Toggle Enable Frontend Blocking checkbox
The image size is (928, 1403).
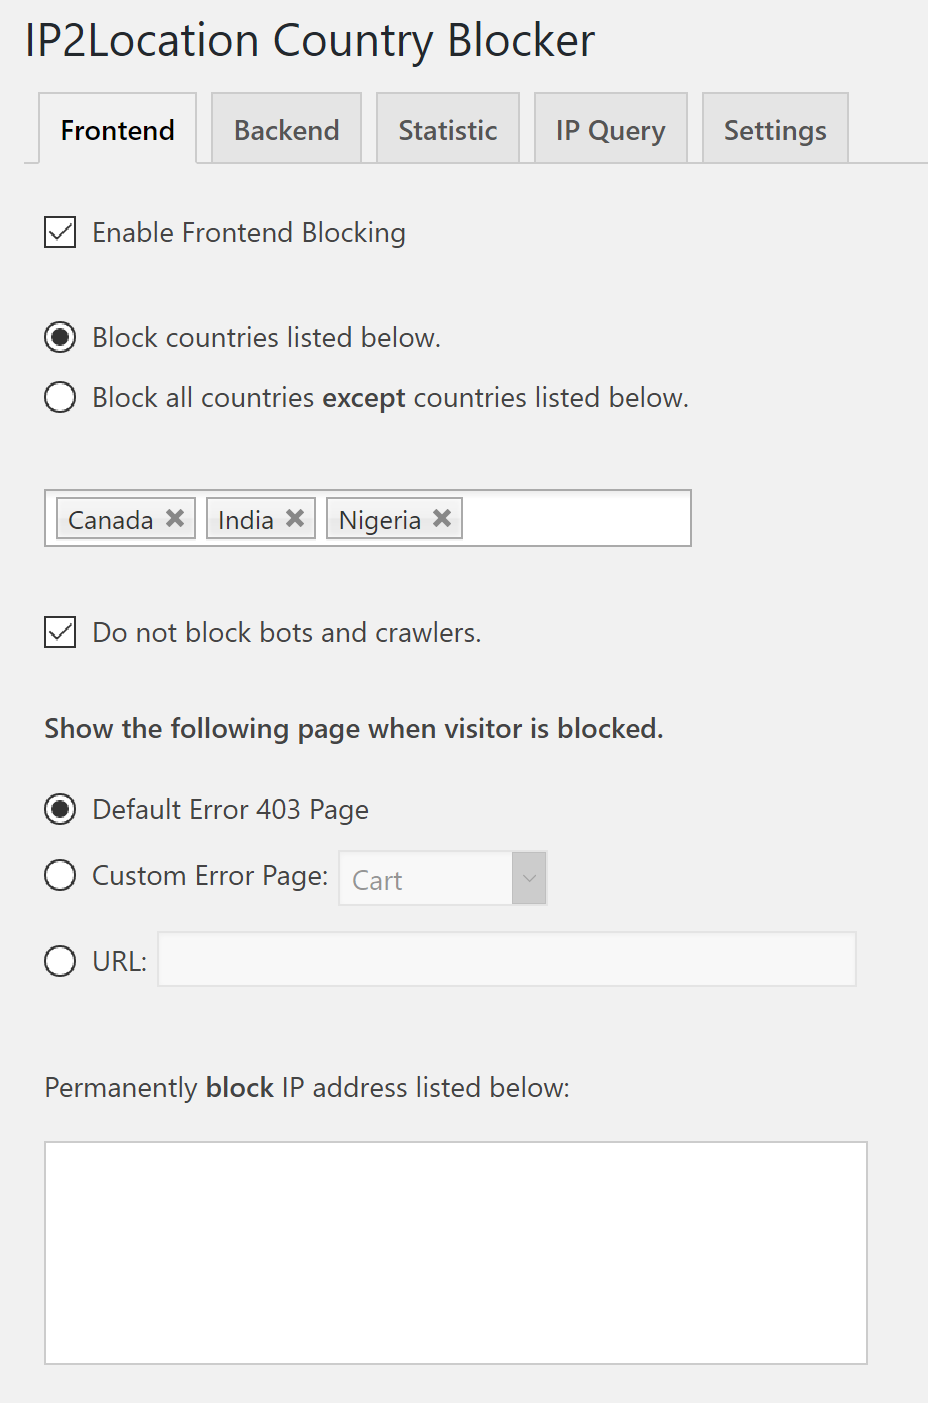click(60, 232)
